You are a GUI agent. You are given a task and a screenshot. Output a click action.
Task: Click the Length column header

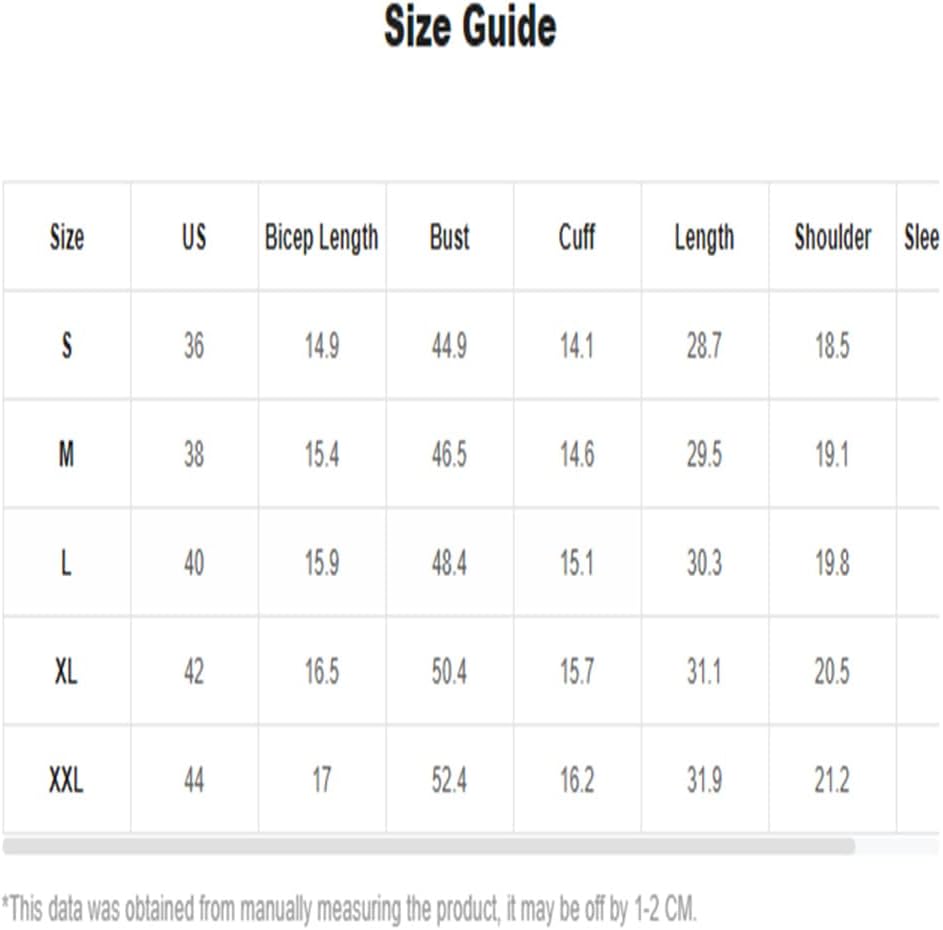(704, 236)
